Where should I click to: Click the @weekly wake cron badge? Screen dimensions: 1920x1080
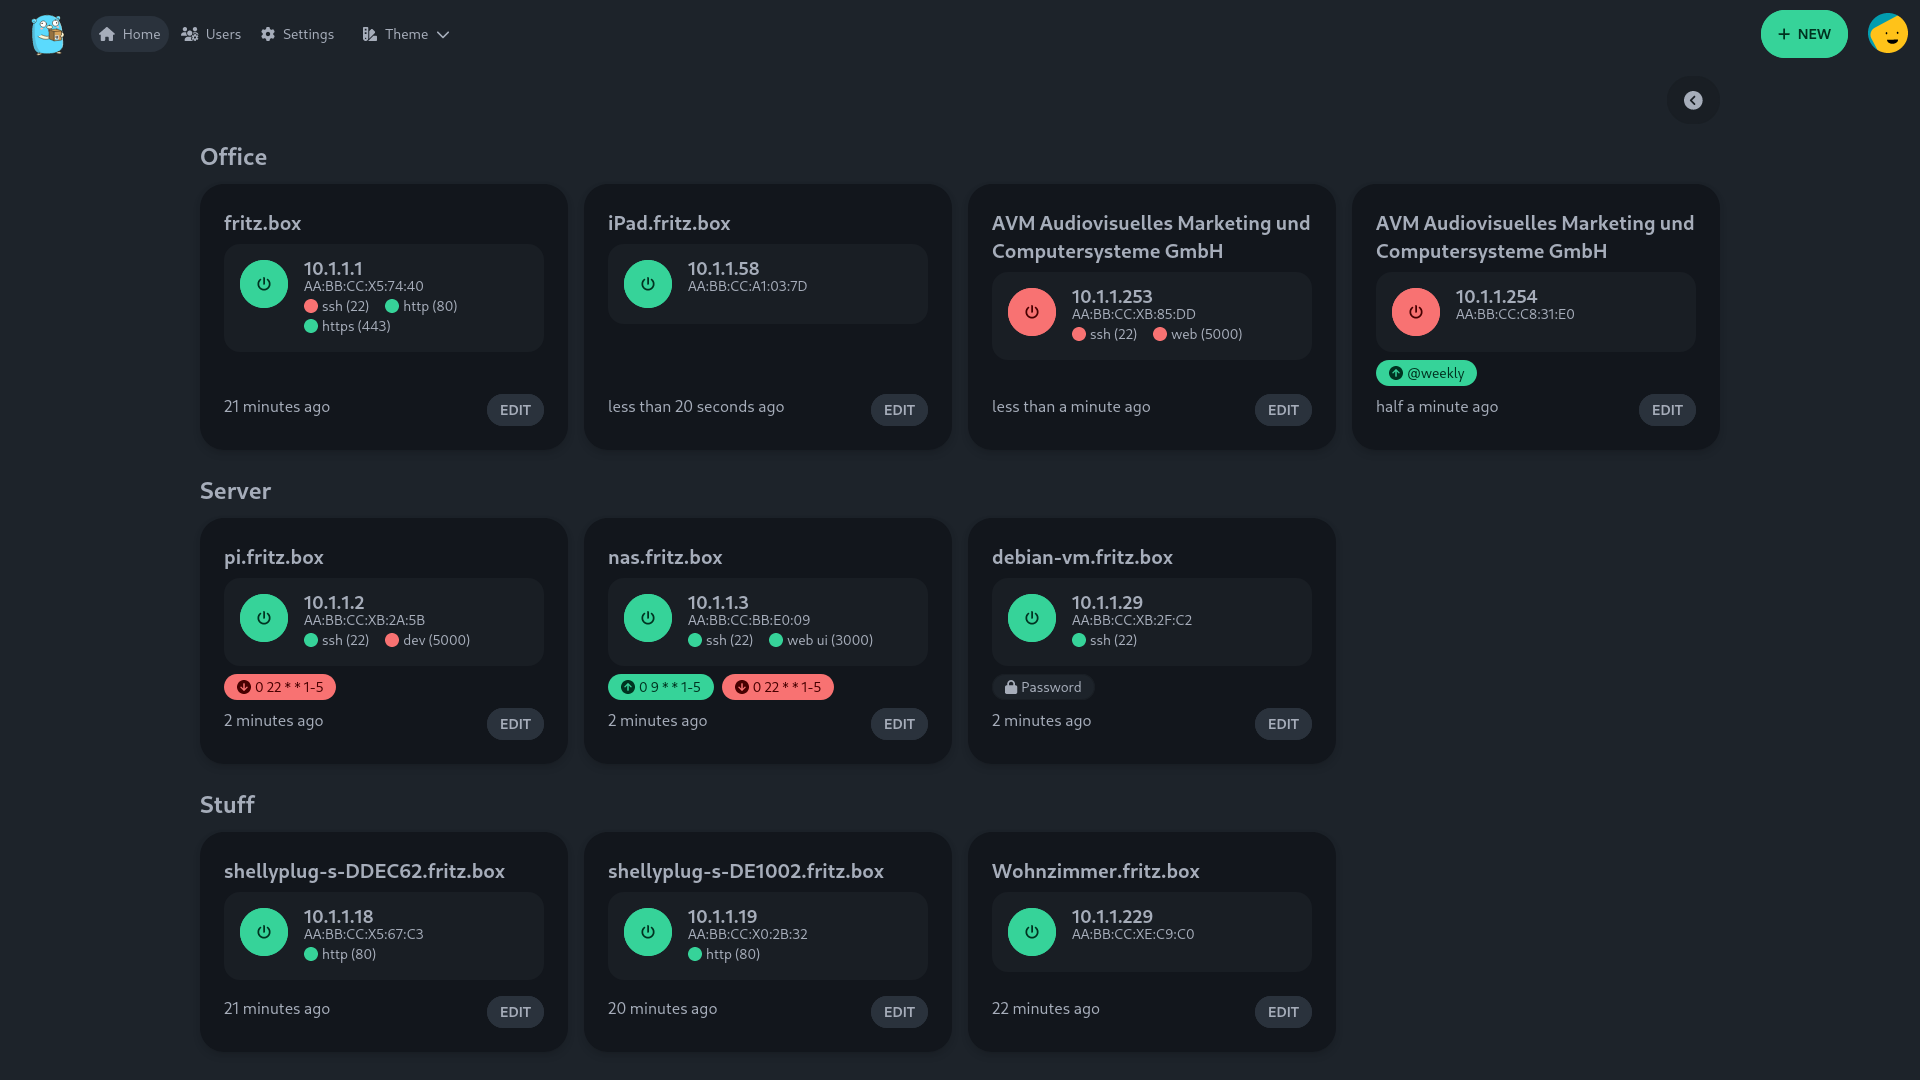[1425, 373]
